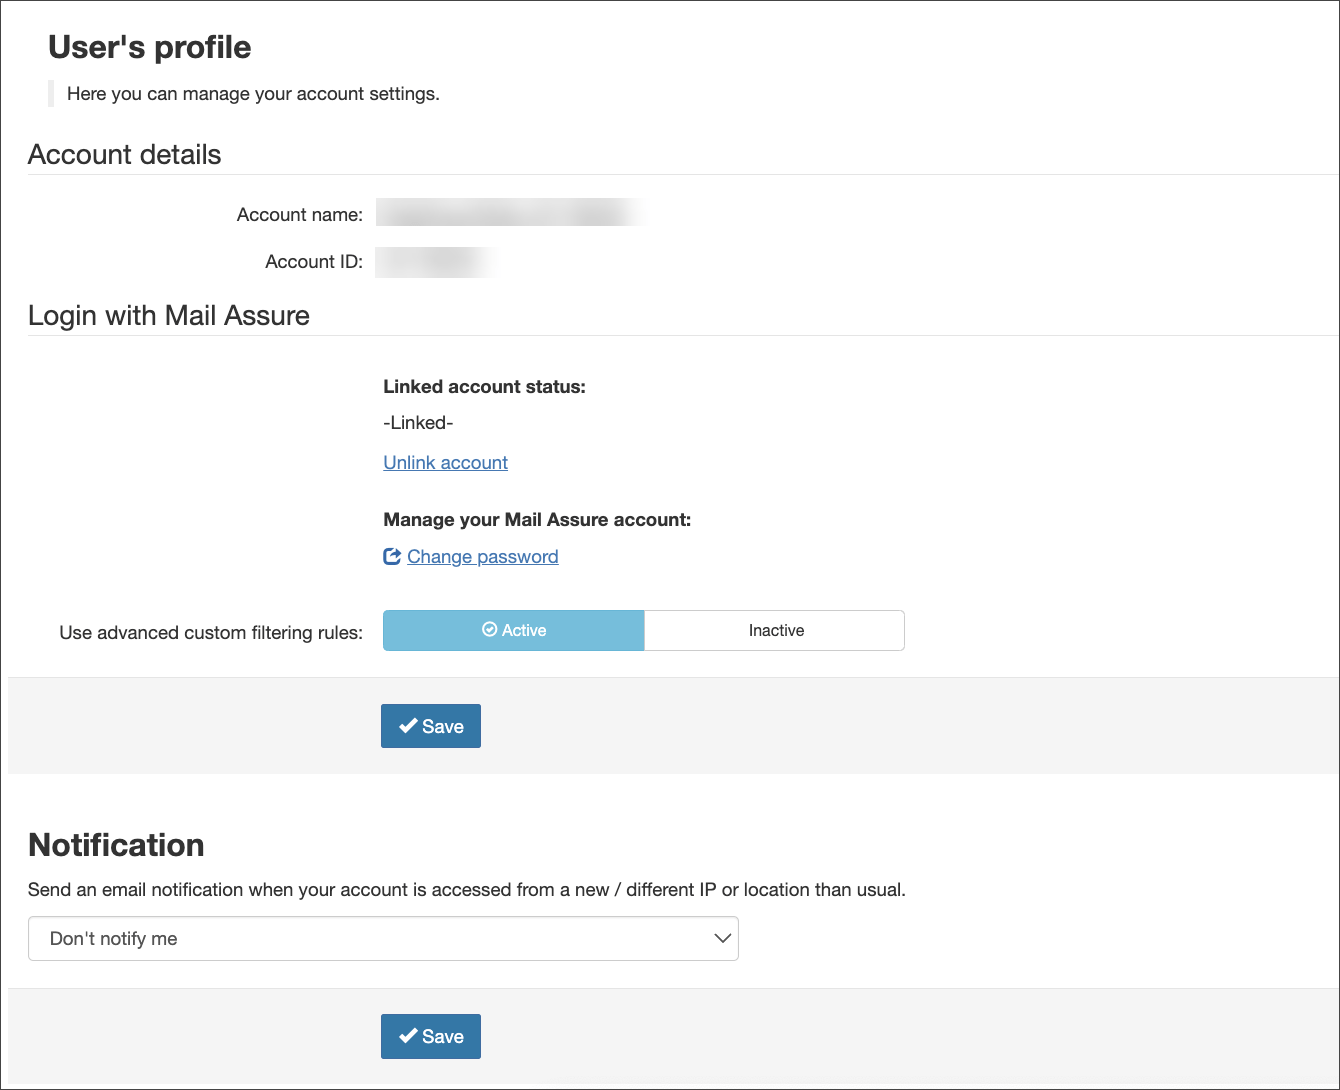Viewport: 1340px width, 1090px height.
Task: Click the "Login with Mail Assure" heading
Action: click(x=169, y=315)
